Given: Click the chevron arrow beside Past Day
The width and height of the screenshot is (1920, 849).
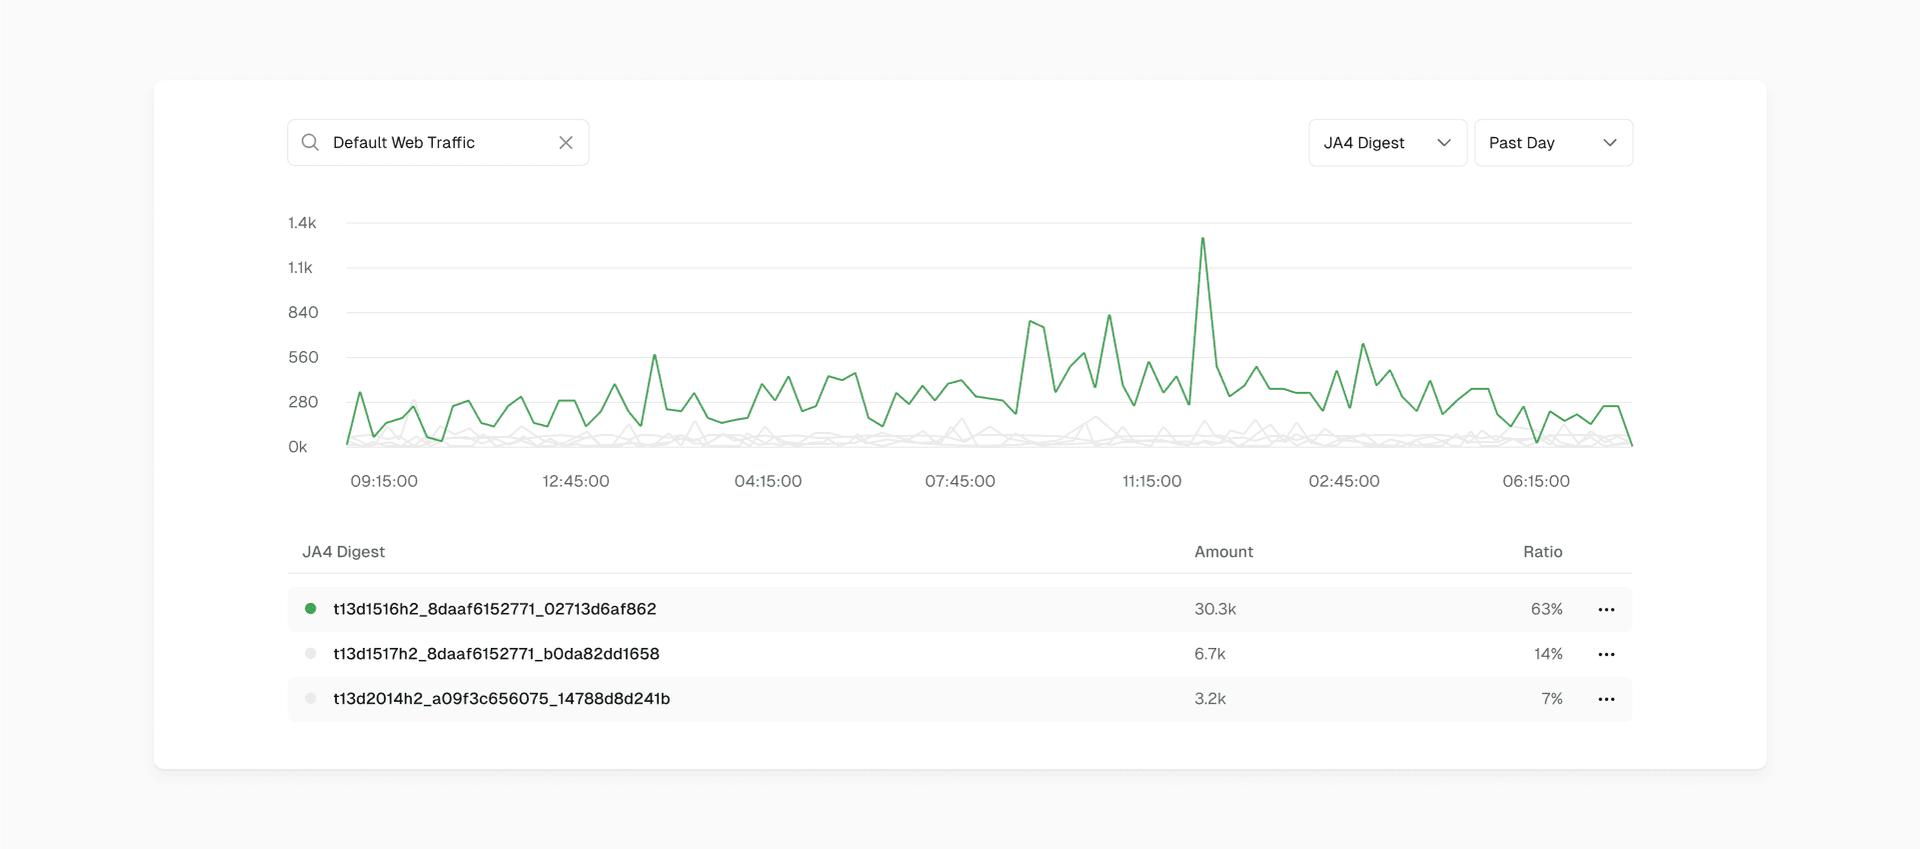Looking at the screenshot, I should click(x=1610, y=143).
